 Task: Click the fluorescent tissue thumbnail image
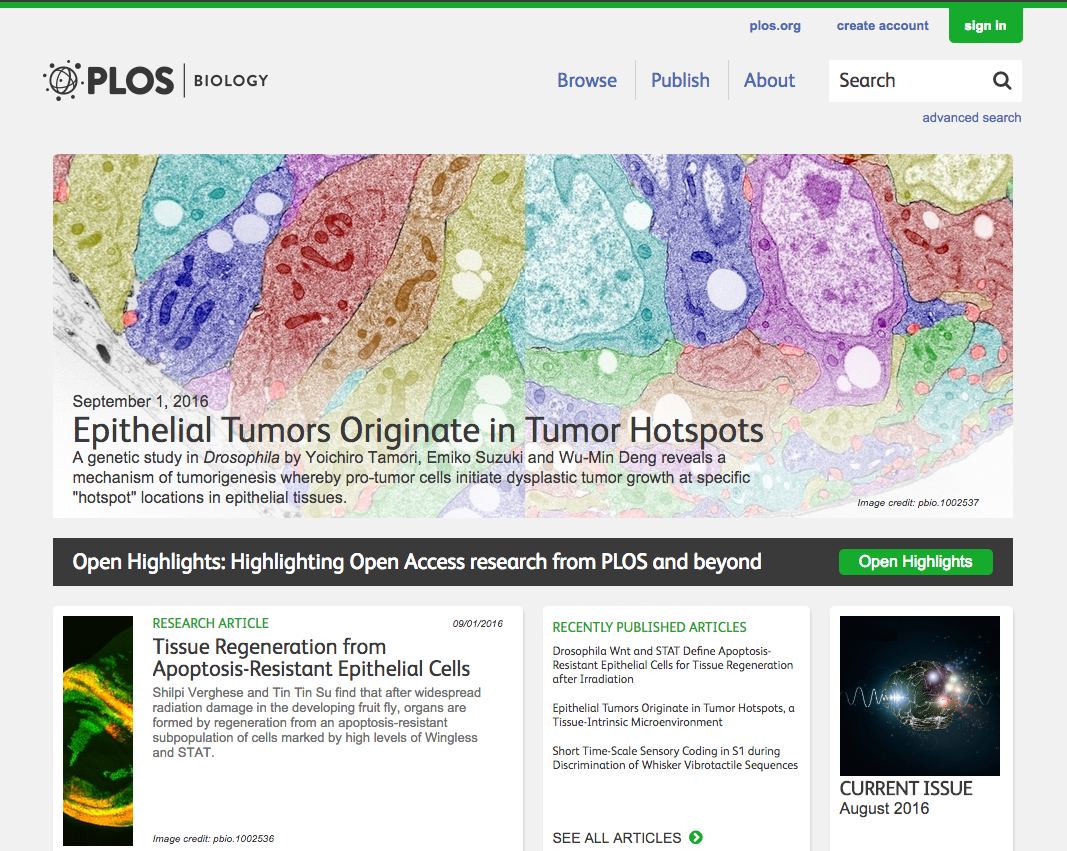coord(98,731)
